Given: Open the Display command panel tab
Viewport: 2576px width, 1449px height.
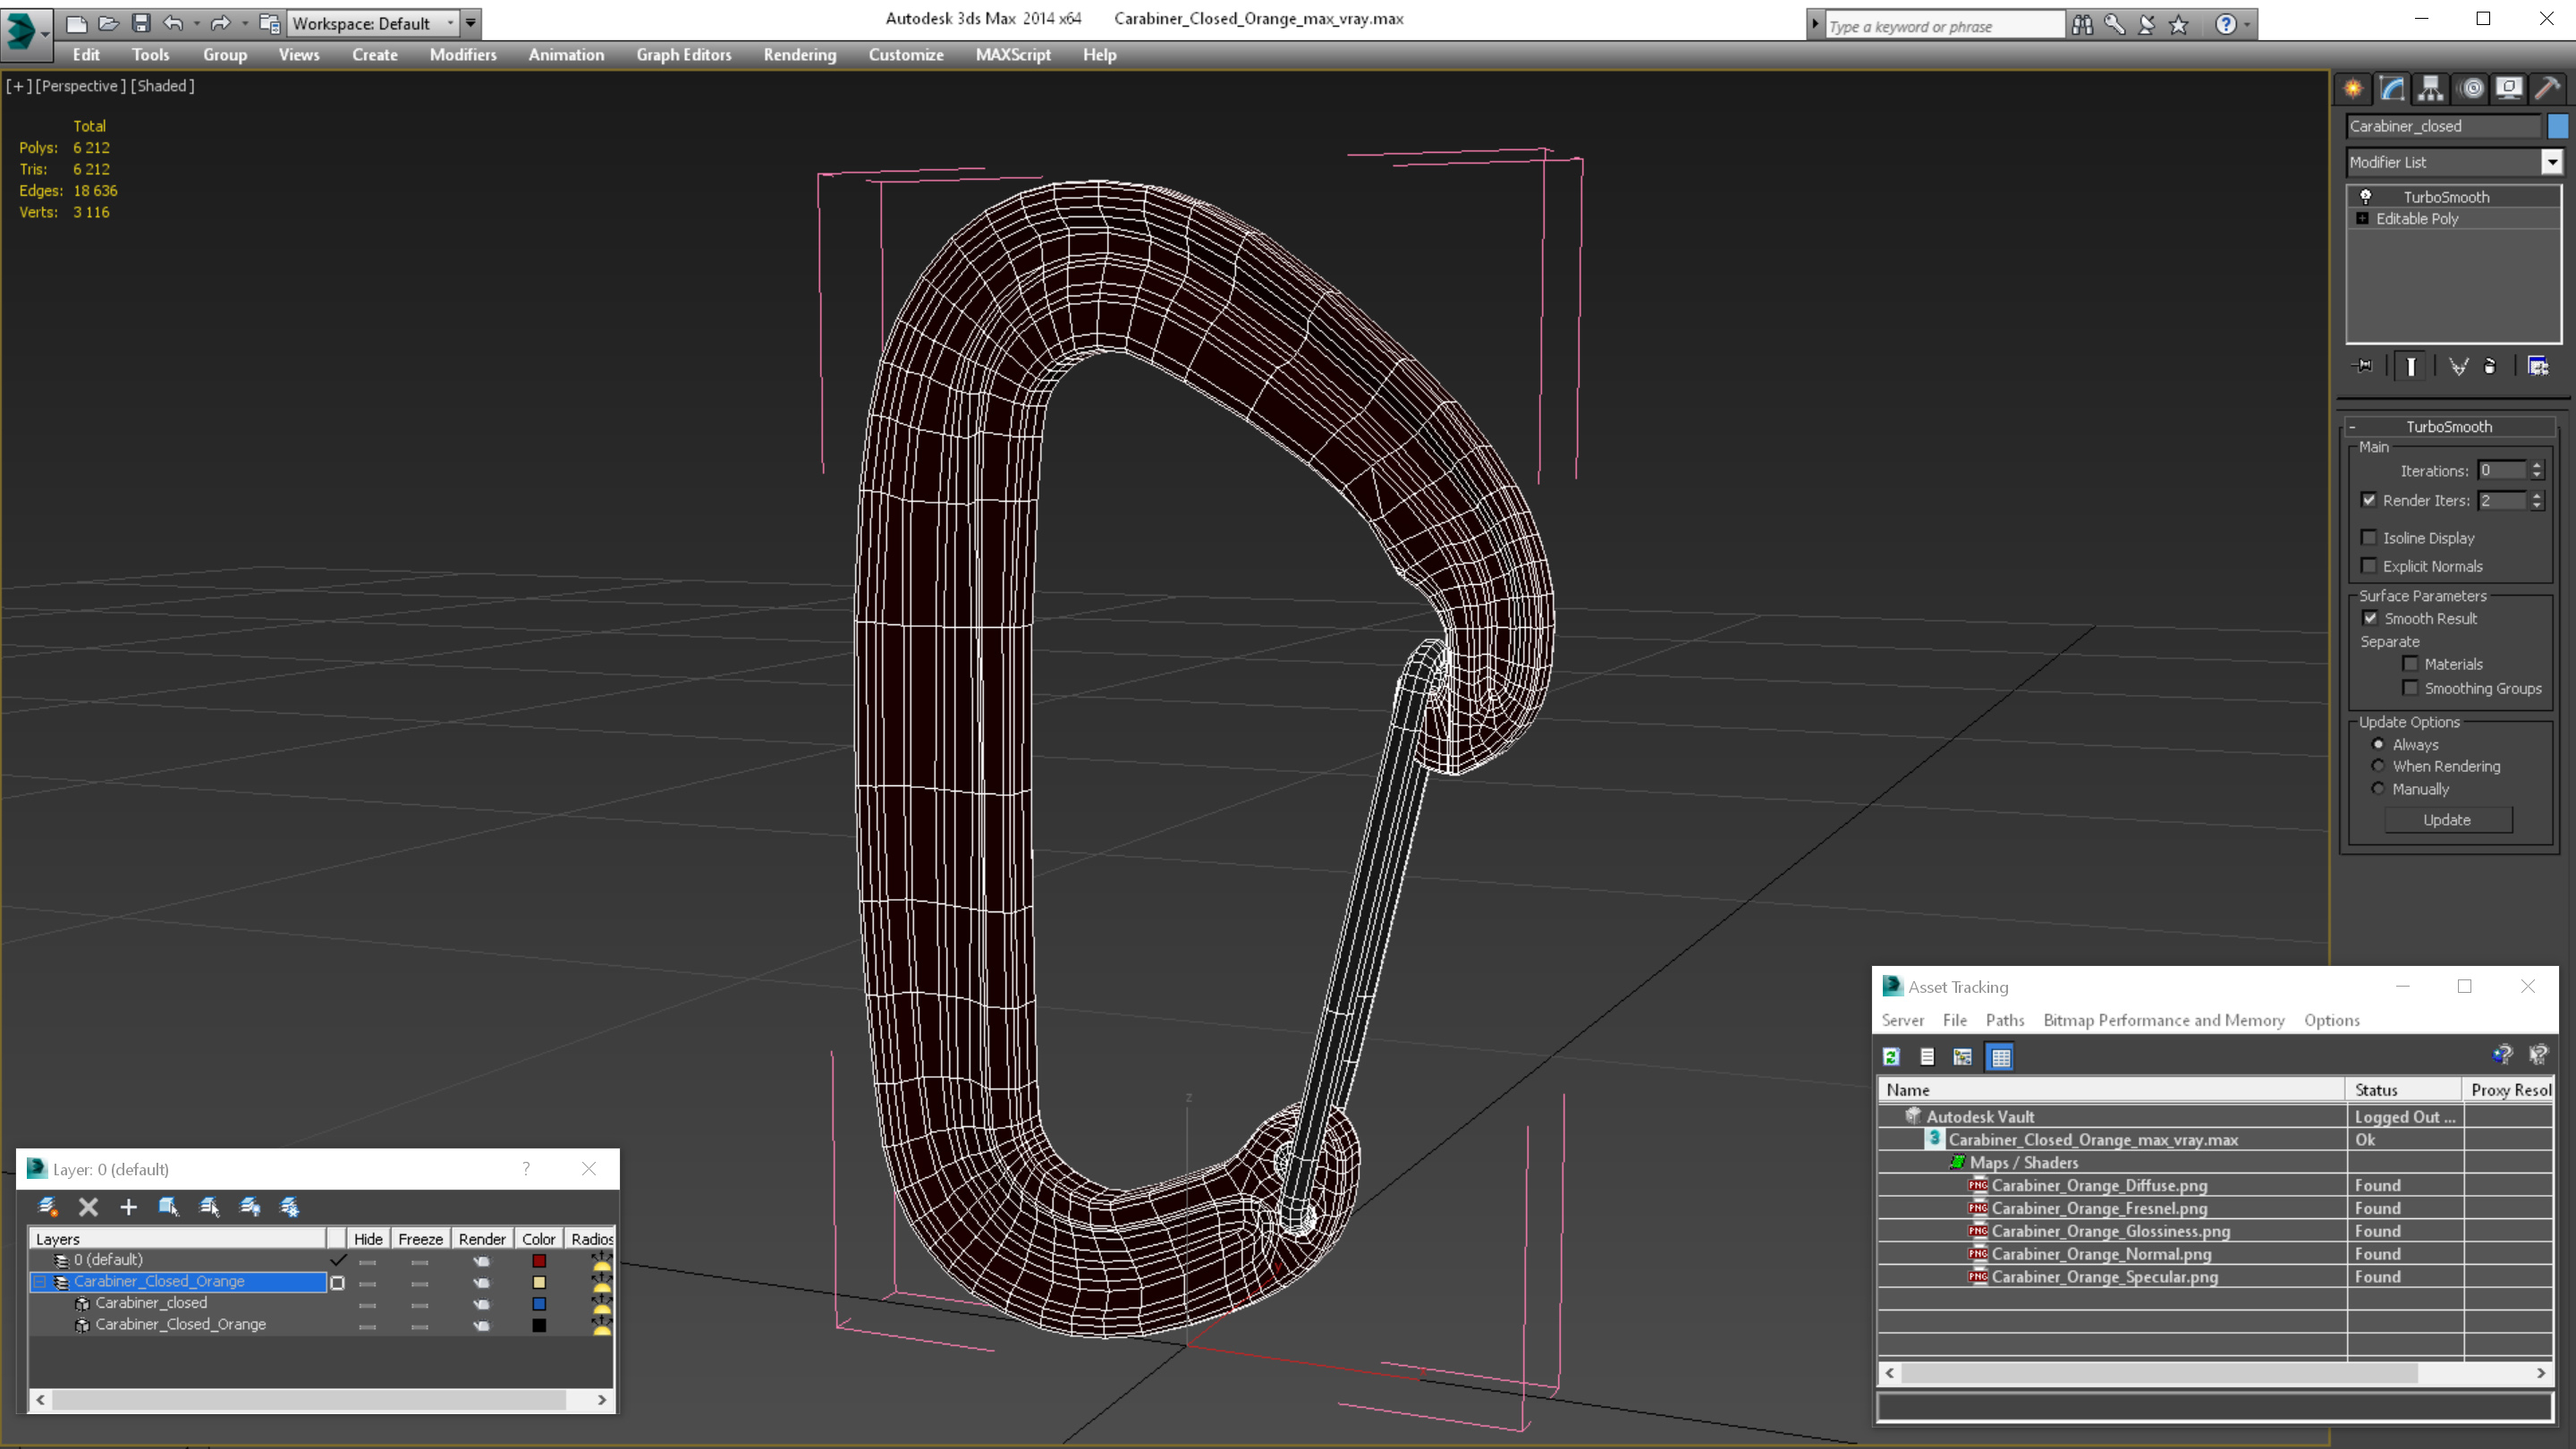Looking at the screenshot, I should pyautogui.click(x=2509, y=88).
